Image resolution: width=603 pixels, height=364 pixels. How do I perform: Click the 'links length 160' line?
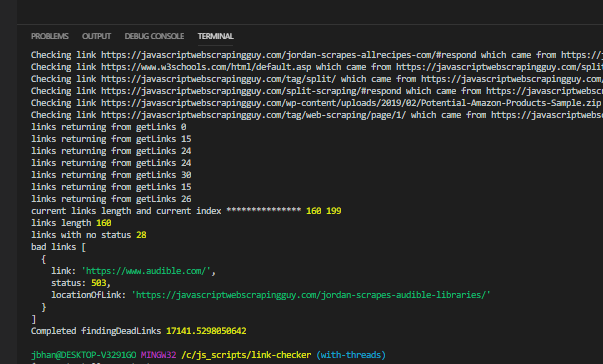71,223
